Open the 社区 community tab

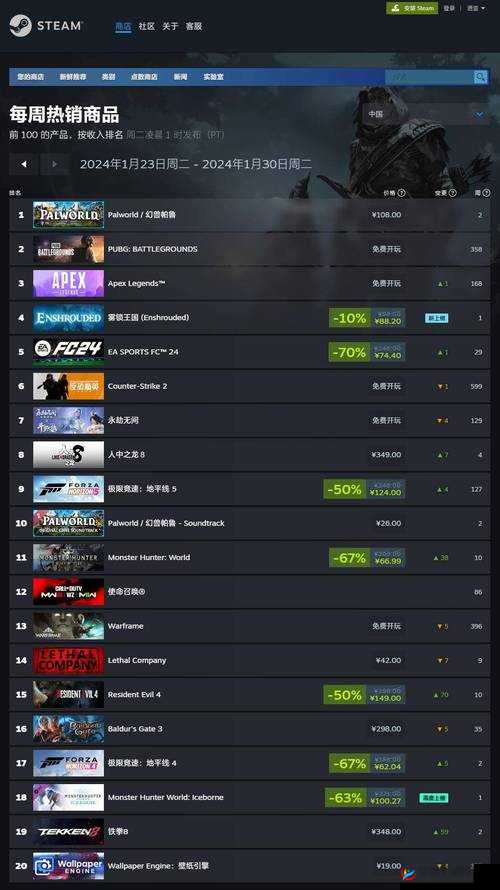146,26
